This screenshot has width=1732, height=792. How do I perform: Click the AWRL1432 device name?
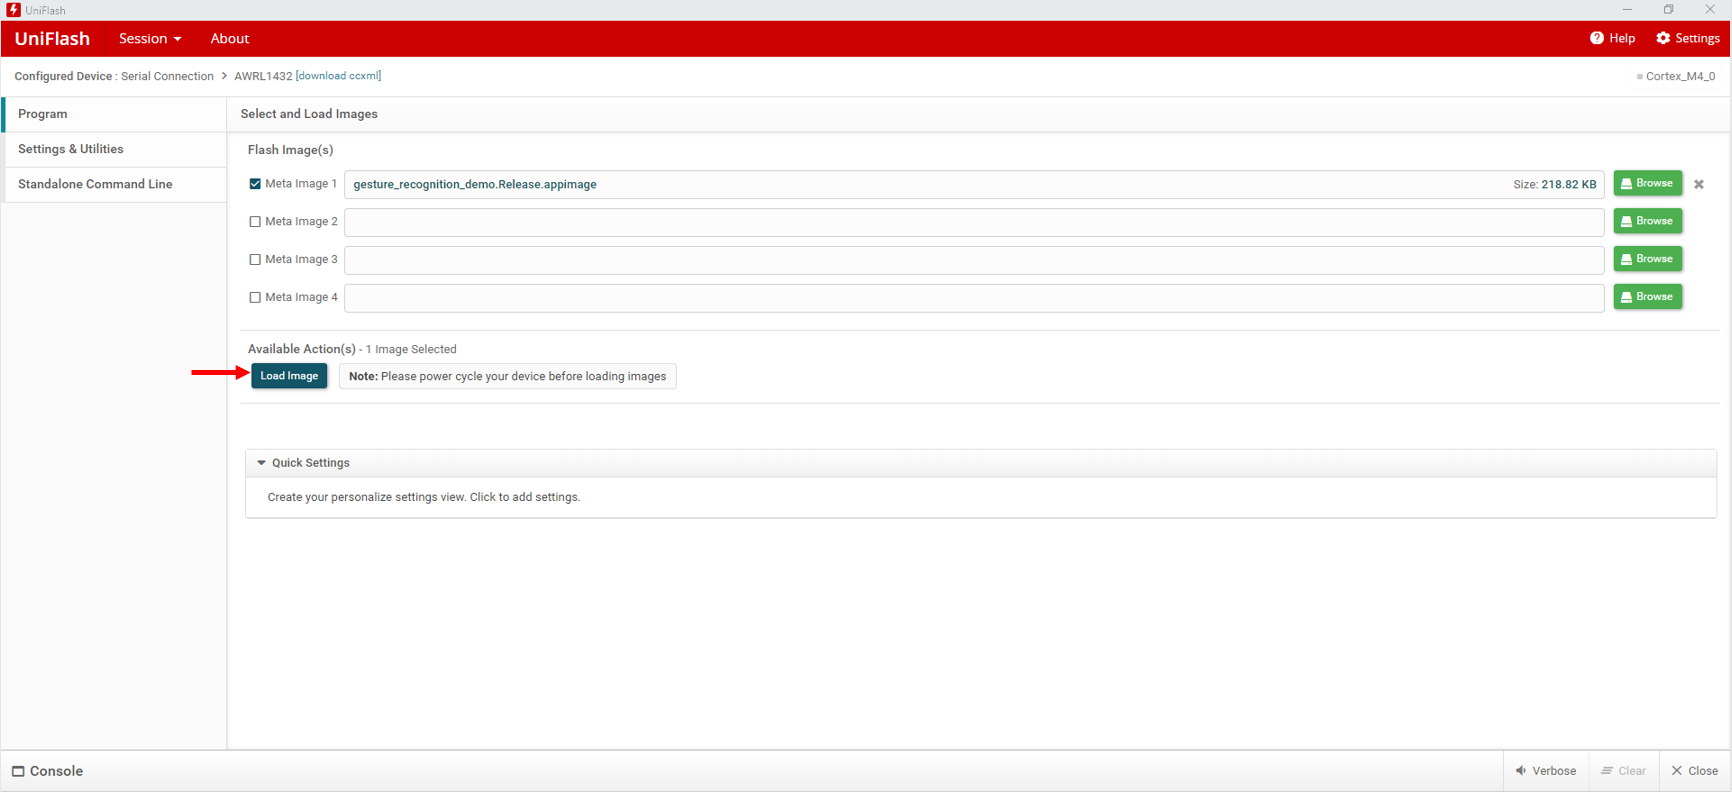(263, 76)
